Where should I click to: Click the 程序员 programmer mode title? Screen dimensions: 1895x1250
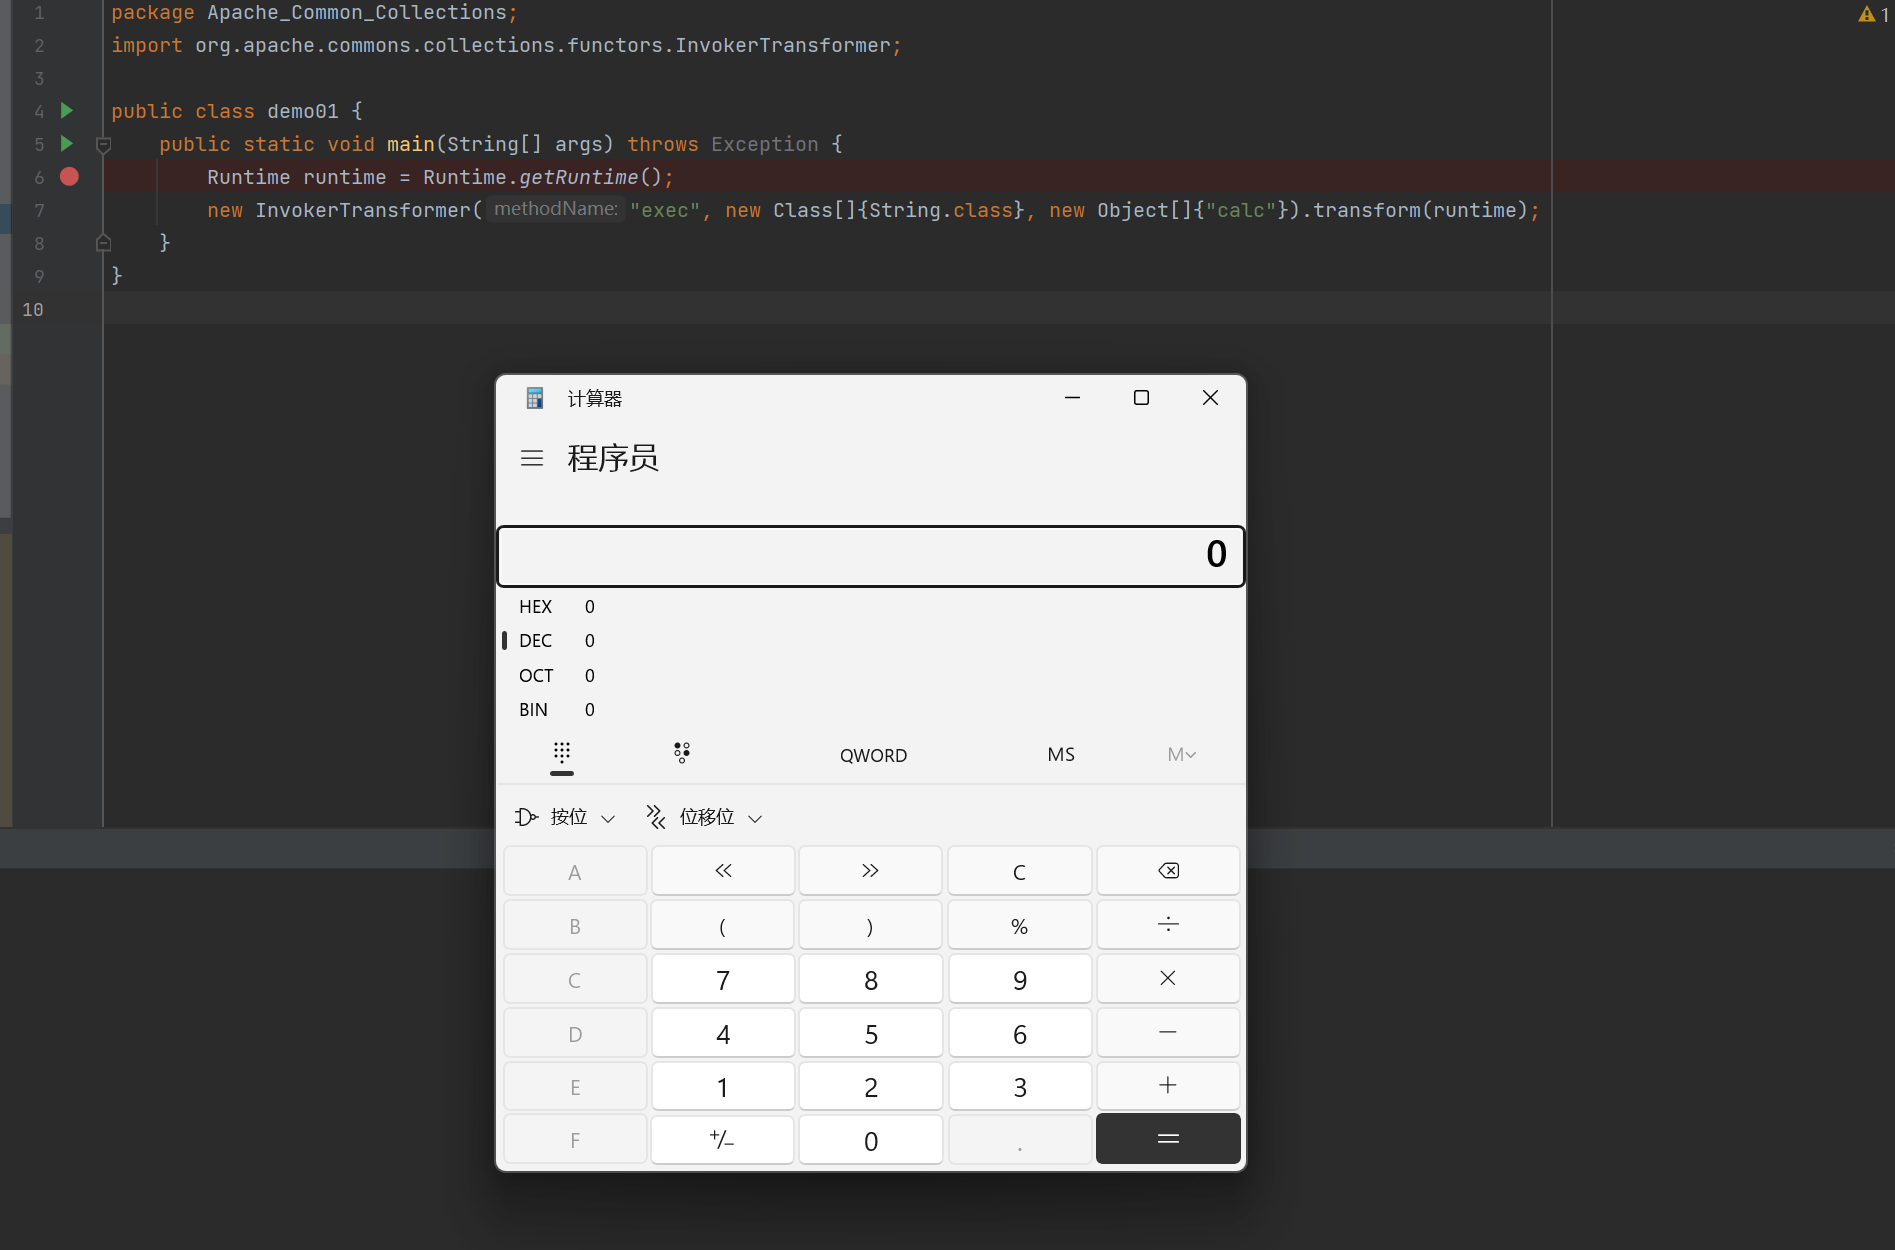point(613,458)
